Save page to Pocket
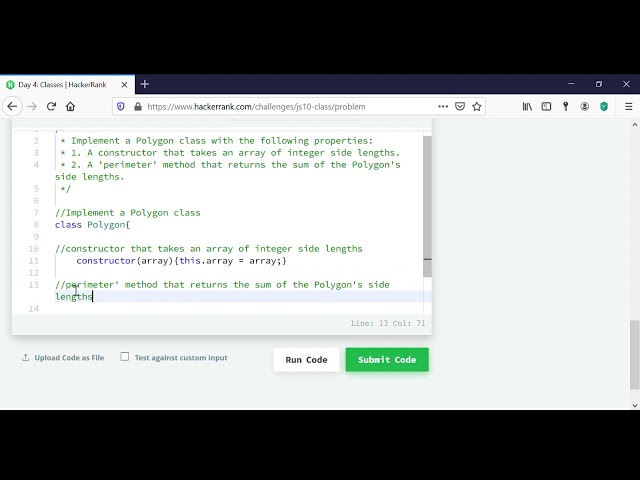 [460, 107]
